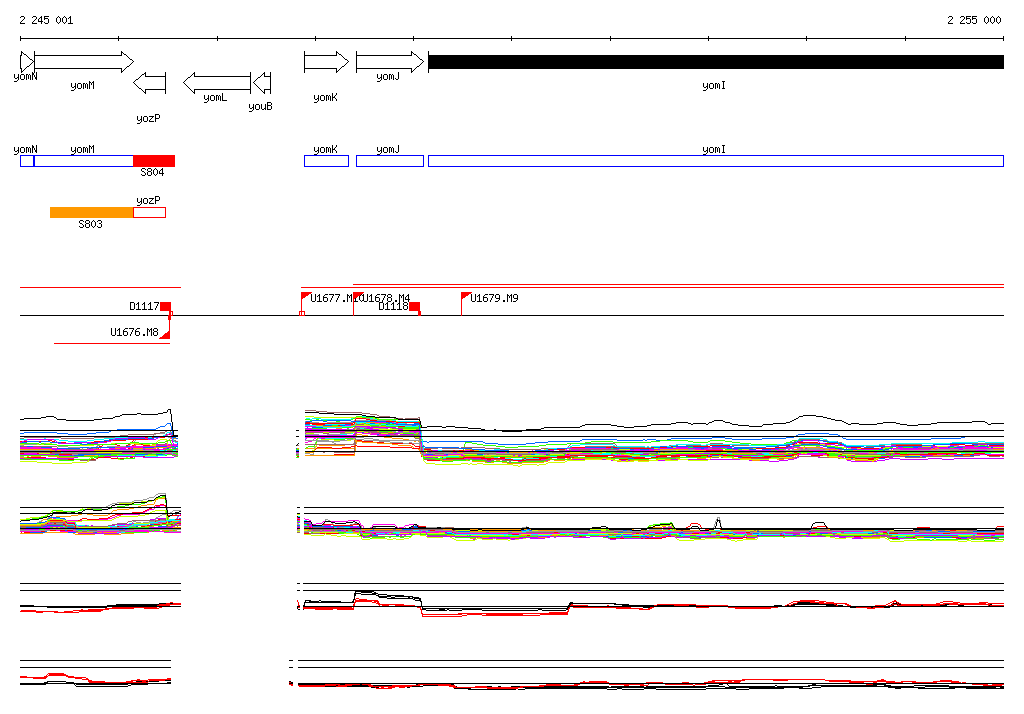The height and width of the screenshot is (714, 1024).
Task: Click the yomN gene arrow at top
Action: coord(27,62)
